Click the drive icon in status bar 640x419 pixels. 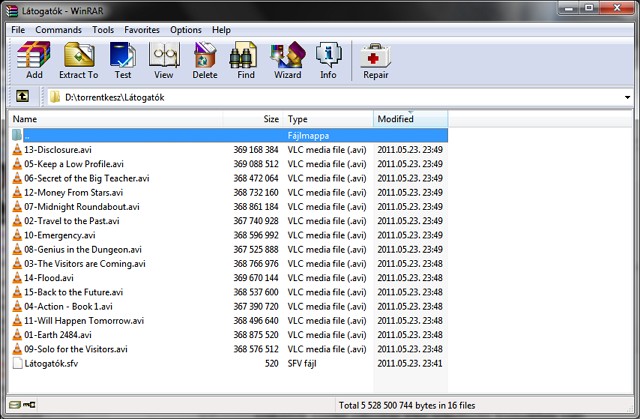point(15,405)
